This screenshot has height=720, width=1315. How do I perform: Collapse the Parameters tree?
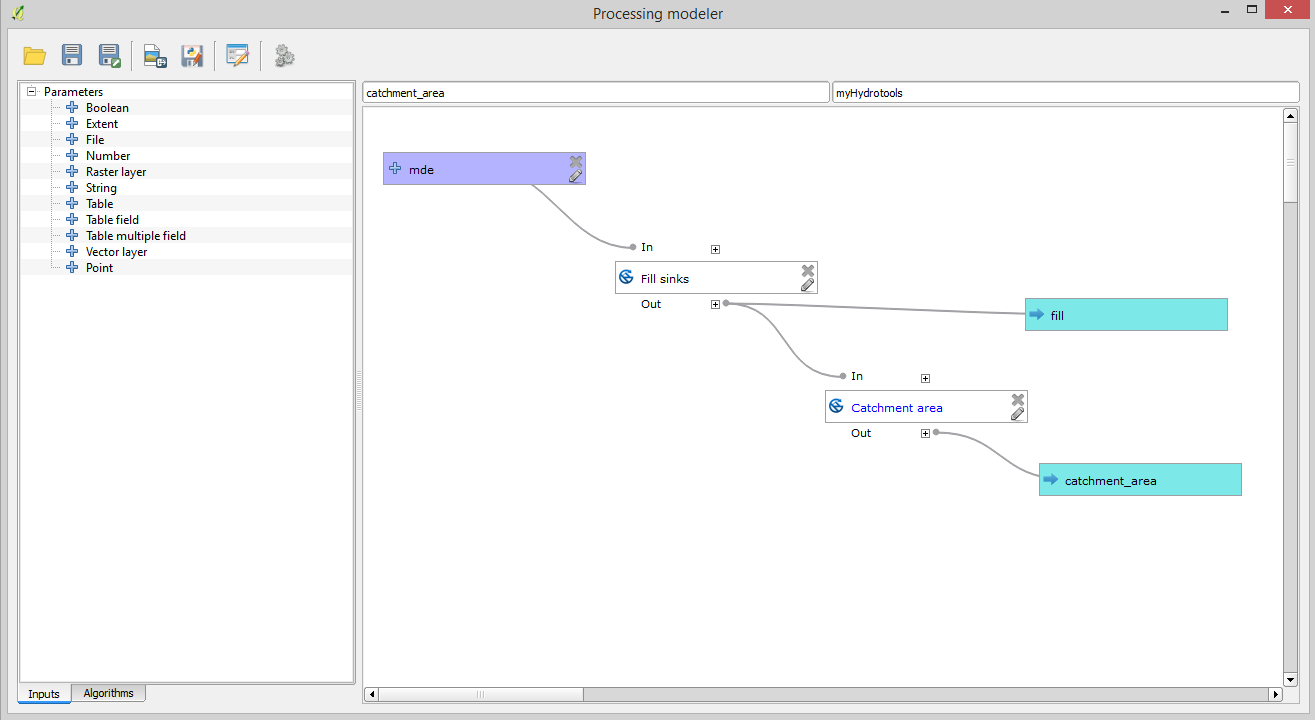tap(32, 91)
